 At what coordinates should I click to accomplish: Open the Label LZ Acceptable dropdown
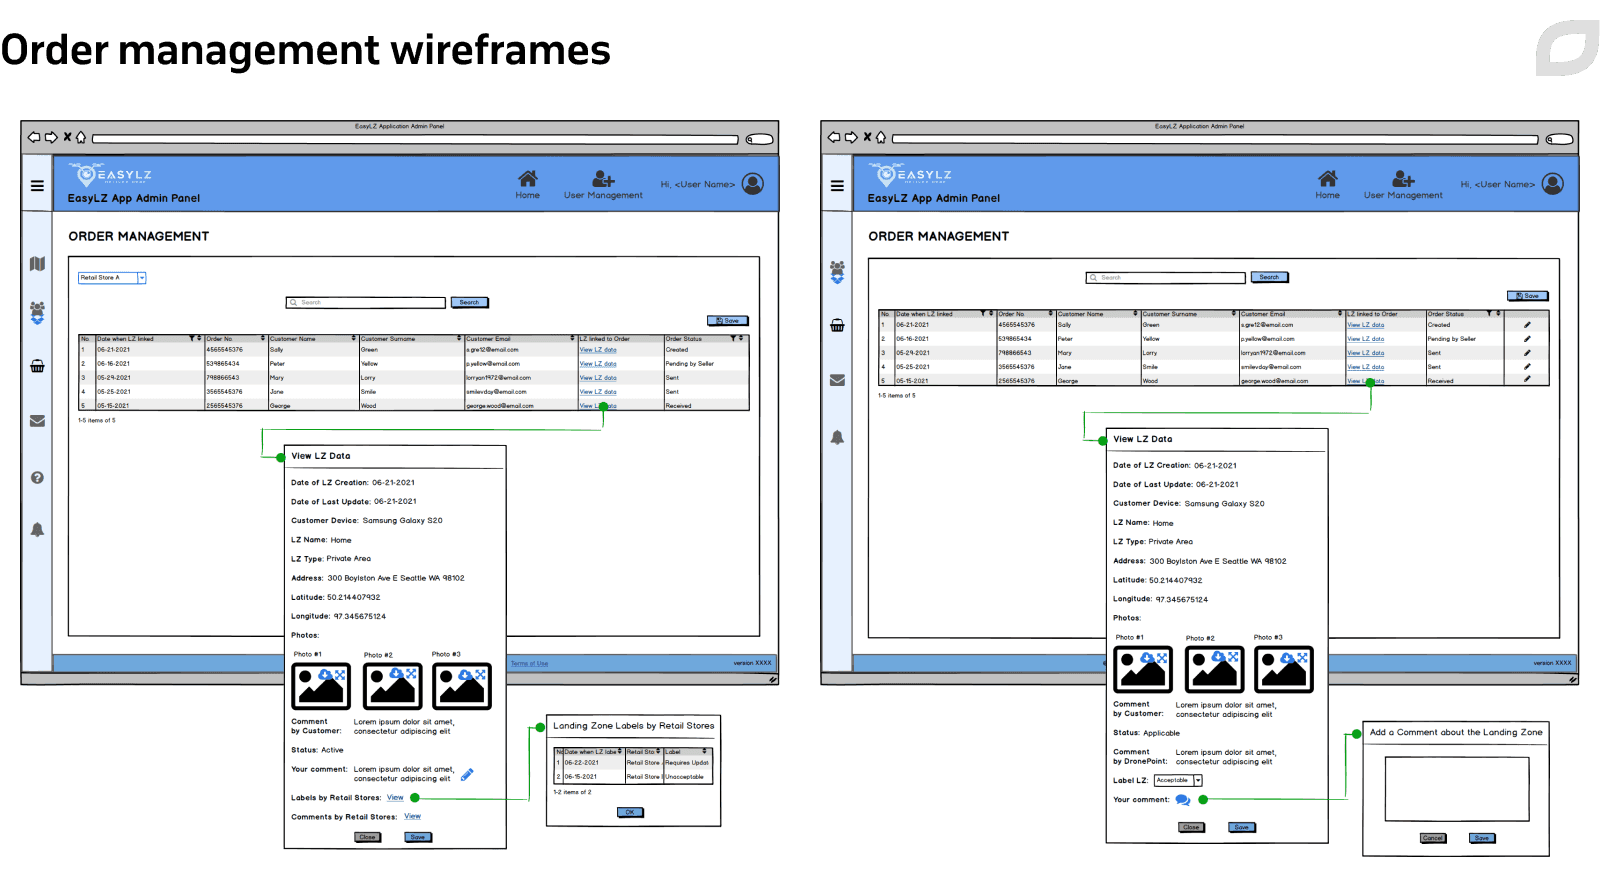click(1178, 781)
